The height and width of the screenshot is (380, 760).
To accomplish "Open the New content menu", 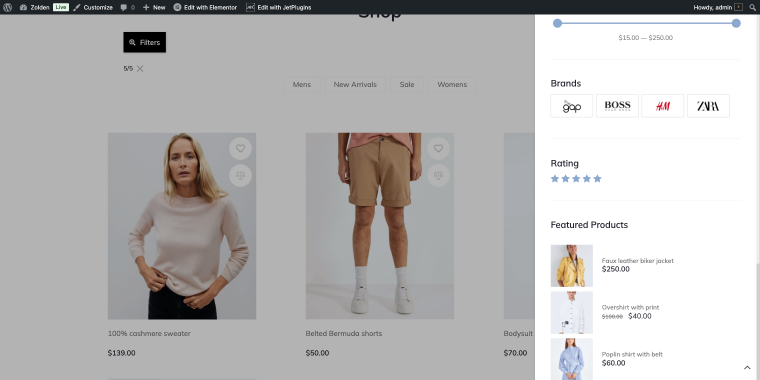I will [x=154, y=7].
